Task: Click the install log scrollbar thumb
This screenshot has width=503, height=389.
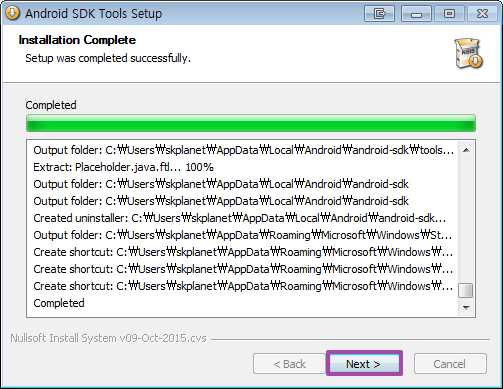Action: click(x=466, y=290)
